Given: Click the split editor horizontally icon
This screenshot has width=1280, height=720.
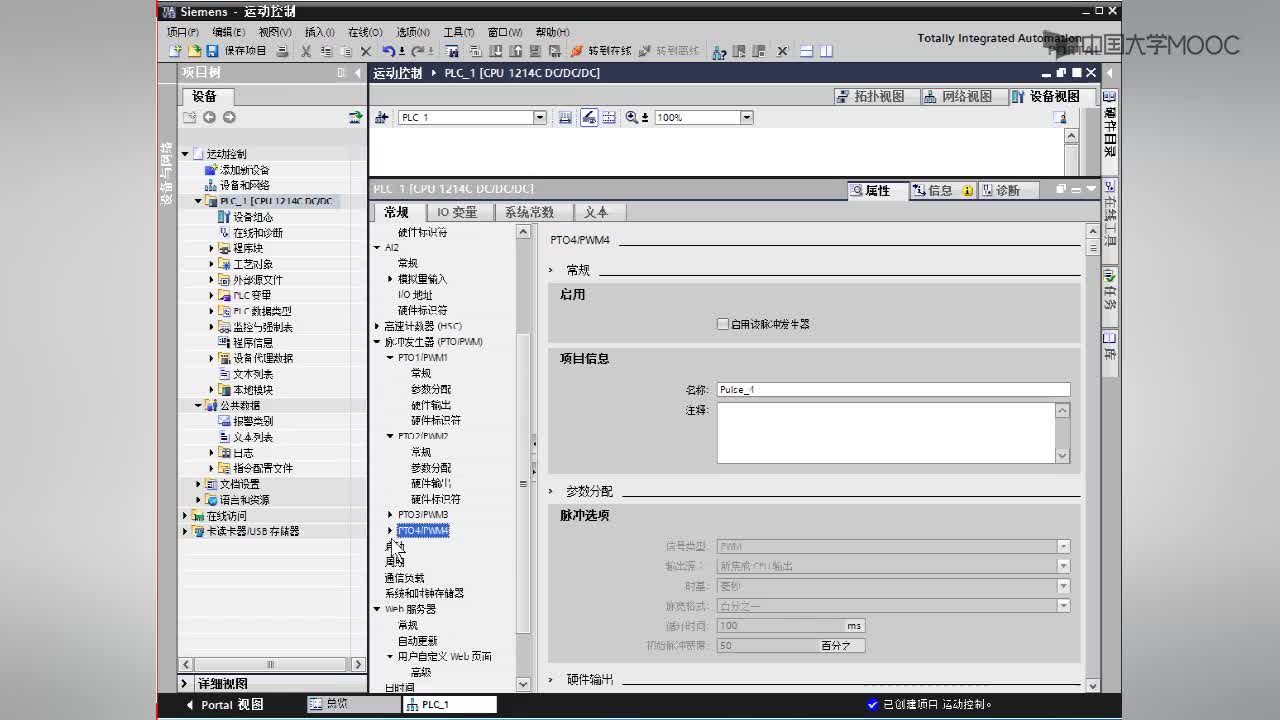Looking at the screenshot, I should point(806,51).
